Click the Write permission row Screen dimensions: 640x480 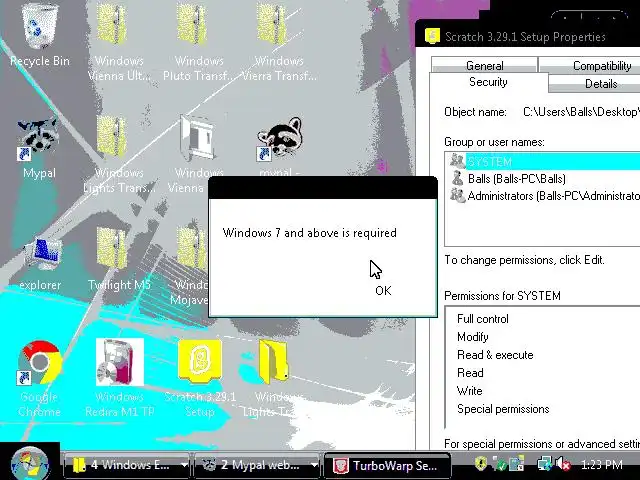coord(469,391)
